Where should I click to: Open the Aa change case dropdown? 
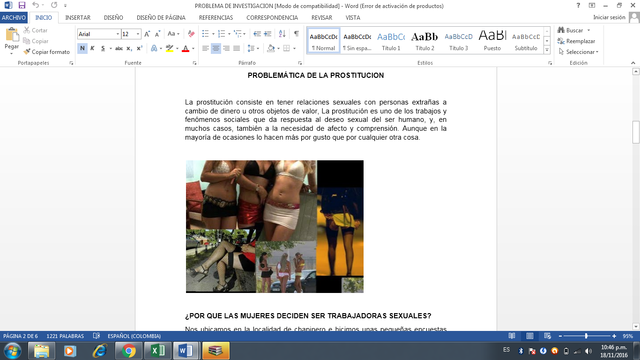pyautogui.click(x=173, y=34)
